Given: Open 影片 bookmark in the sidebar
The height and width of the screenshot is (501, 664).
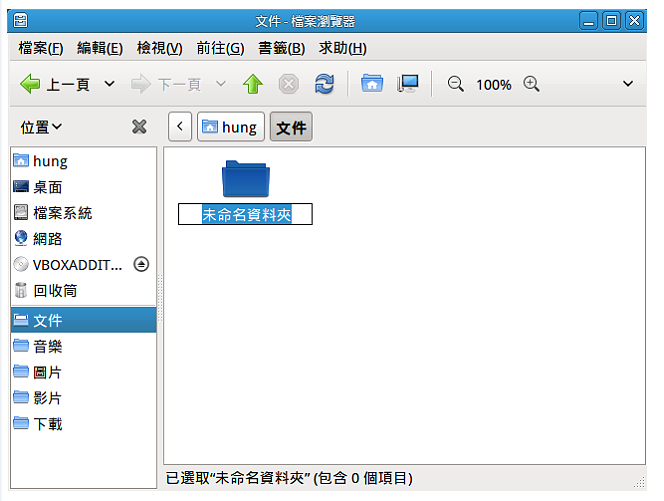Looking at the screenshot, I should coord(83,398).
